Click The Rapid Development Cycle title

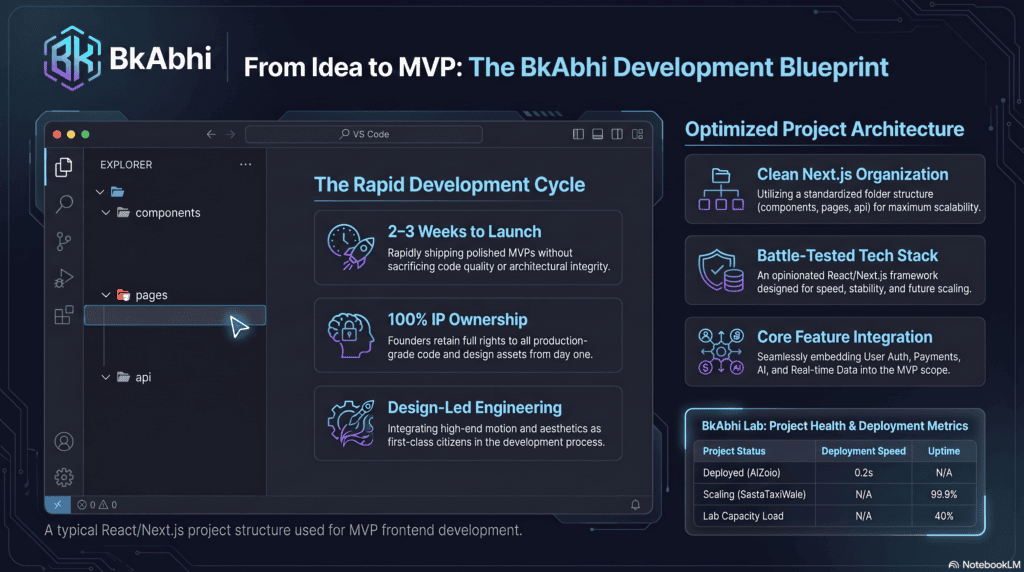449,185
